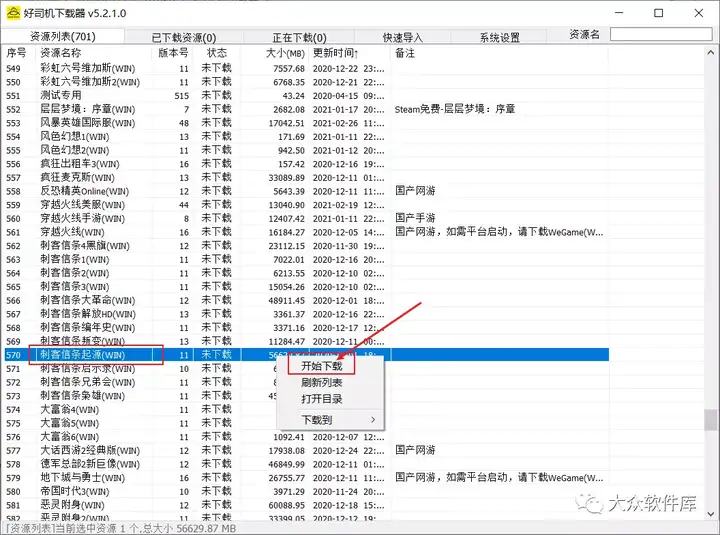Choose 打开目录 in the context menu
The height and width of the screenshot is (535, 720).
(x=322, y=399)
